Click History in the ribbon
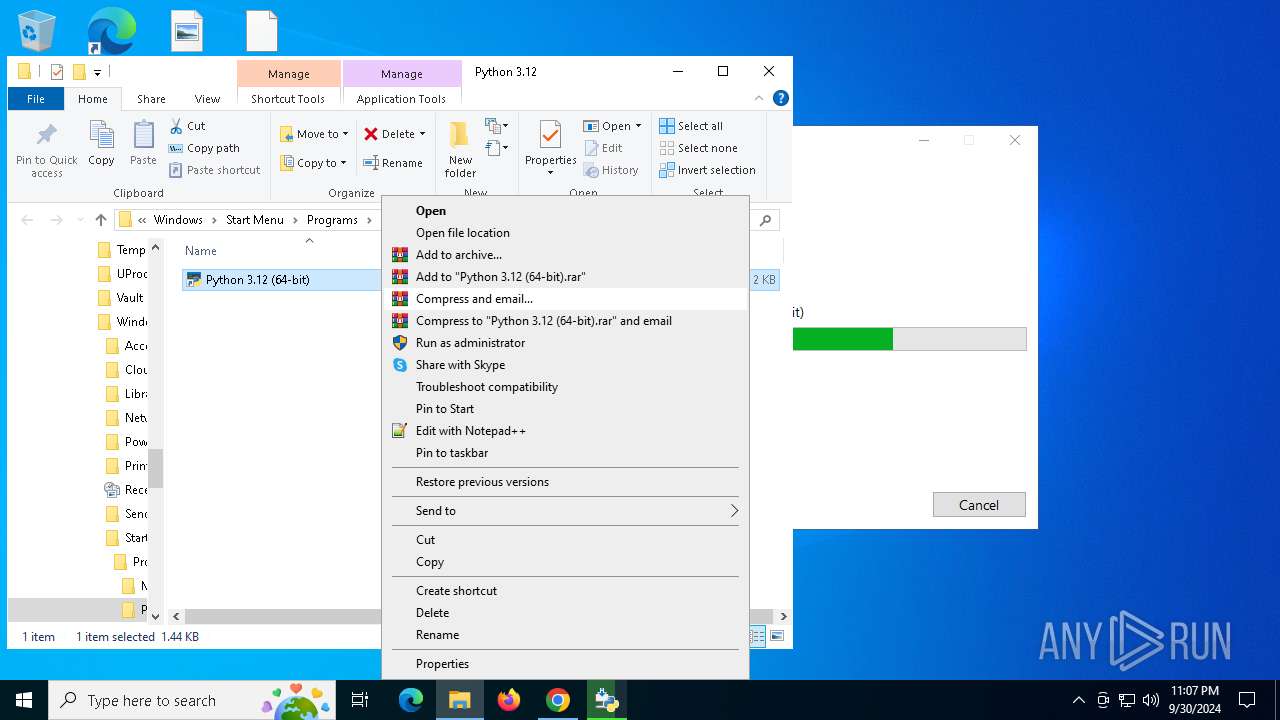This screenshot has height=720, width=1280. pos(611,170)
